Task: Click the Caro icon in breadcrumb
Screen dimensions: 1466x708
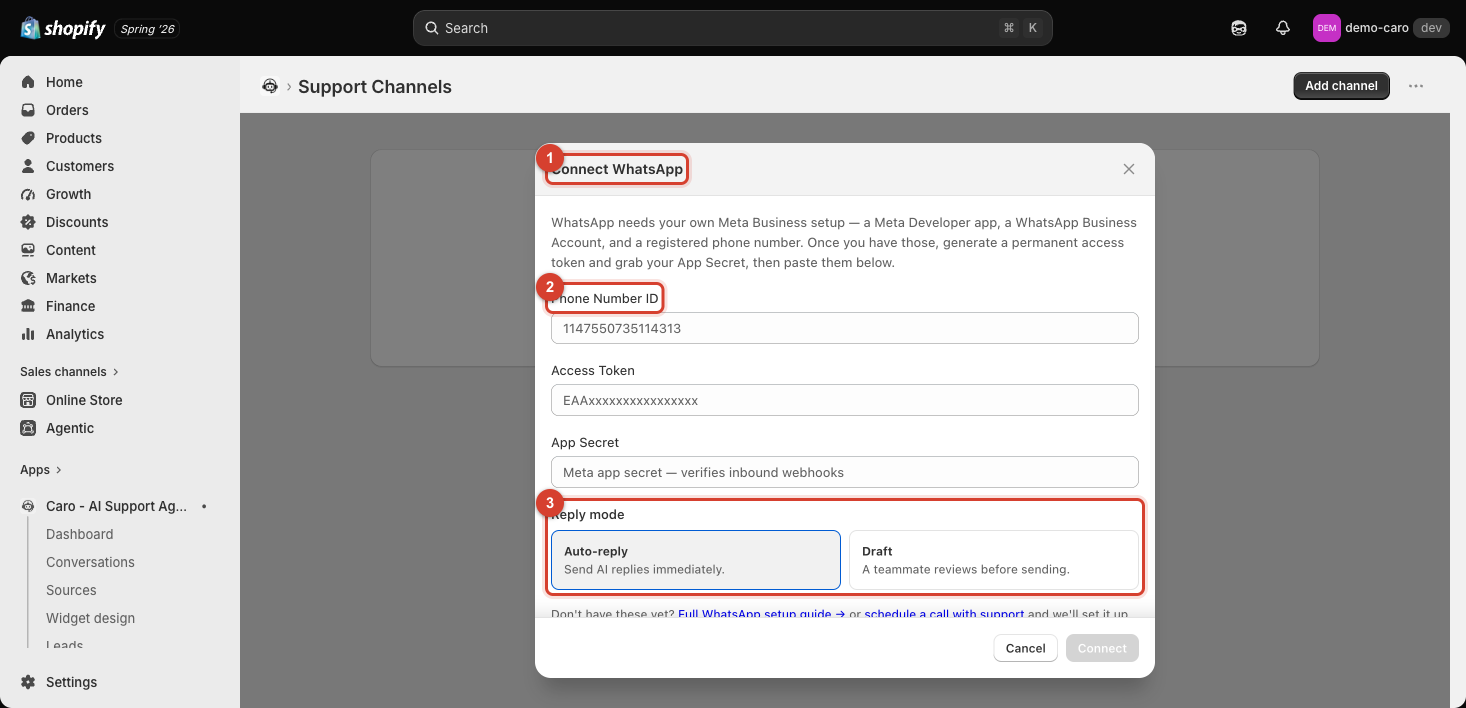Action: coord(269,86)
